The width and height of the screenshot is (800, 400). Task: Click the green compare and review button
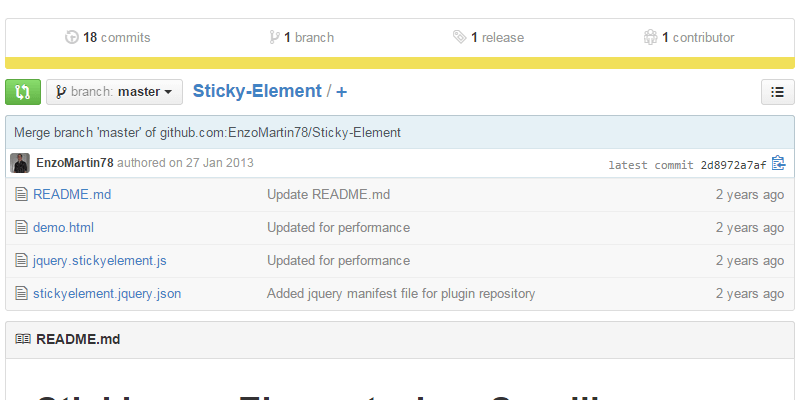(x=23, y=92)
